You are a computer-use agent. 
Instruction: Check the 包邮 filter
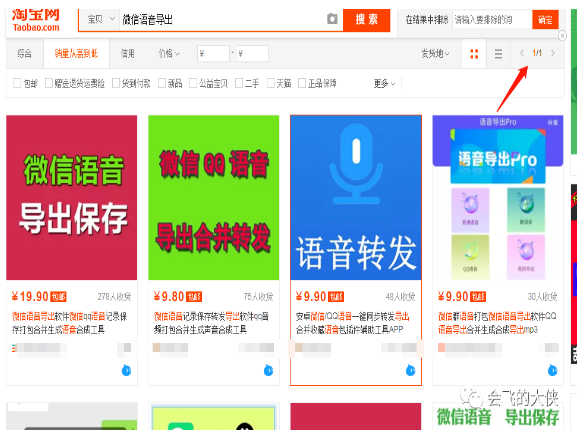(x=17, y=83)
